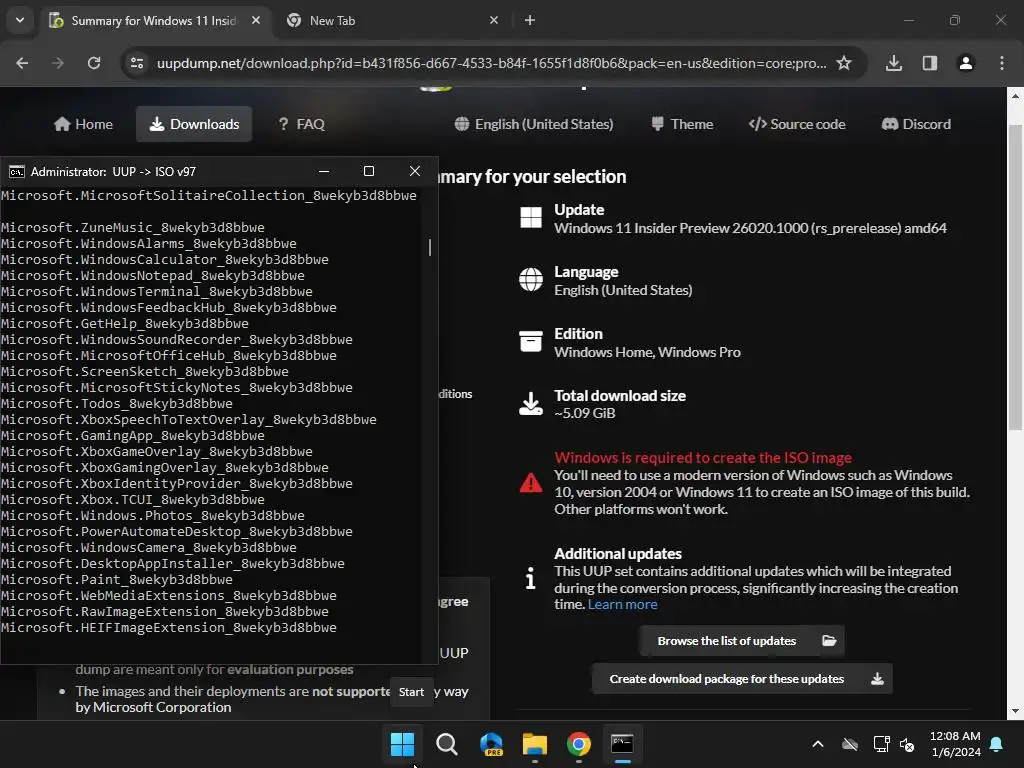Open the Chrome tab search dropdown arrow

pos(20,20)
